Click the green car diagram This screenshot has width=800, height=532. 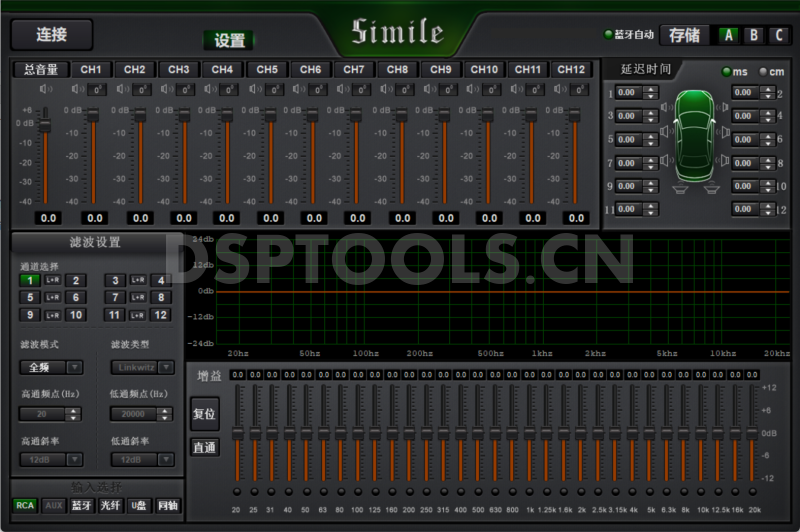[694, 135]
